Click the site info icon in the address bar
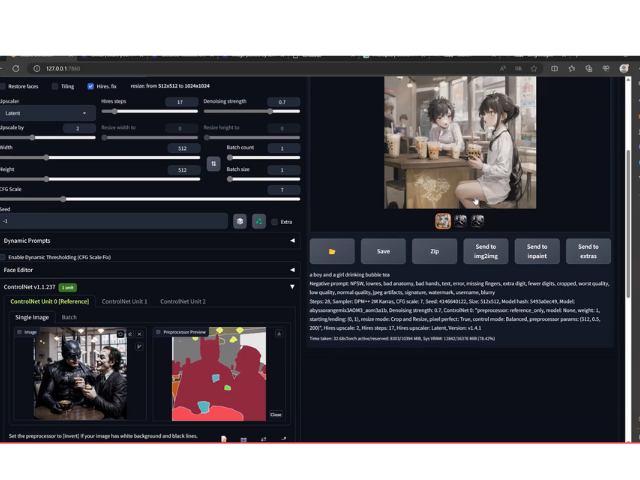 pyautogui.click(x=37, y=69)
